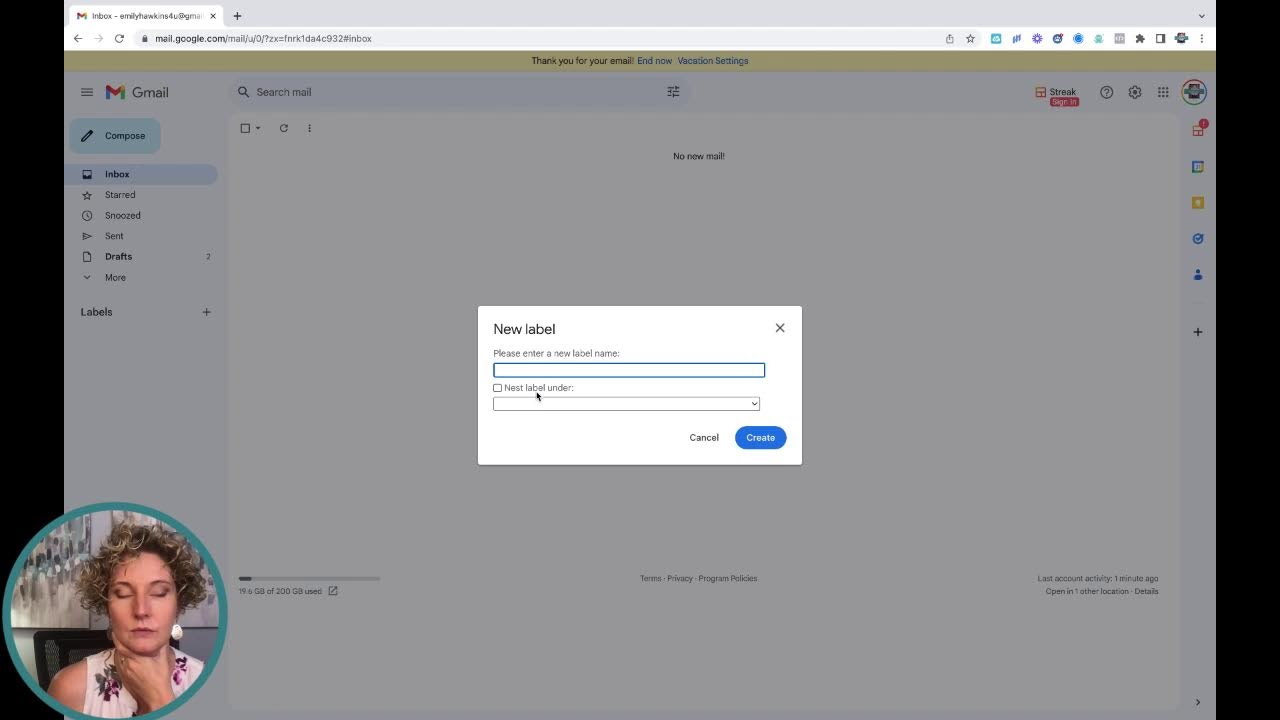The height and width of the screenshot is (720, 1280).
Task: Click the browser address bar
Action: point(540,38)
